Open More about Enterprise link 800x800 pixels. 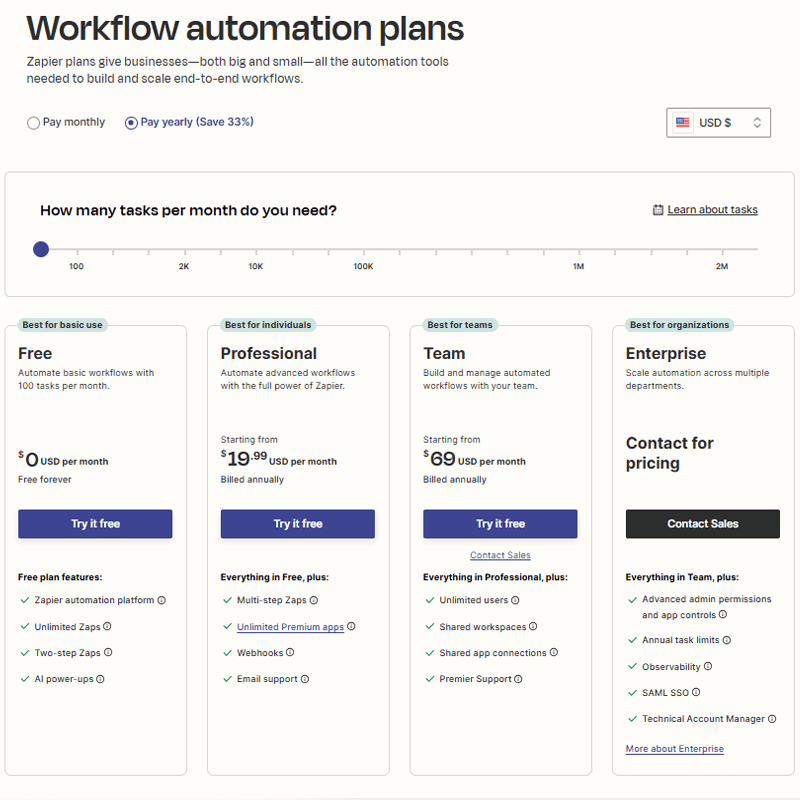674,748
